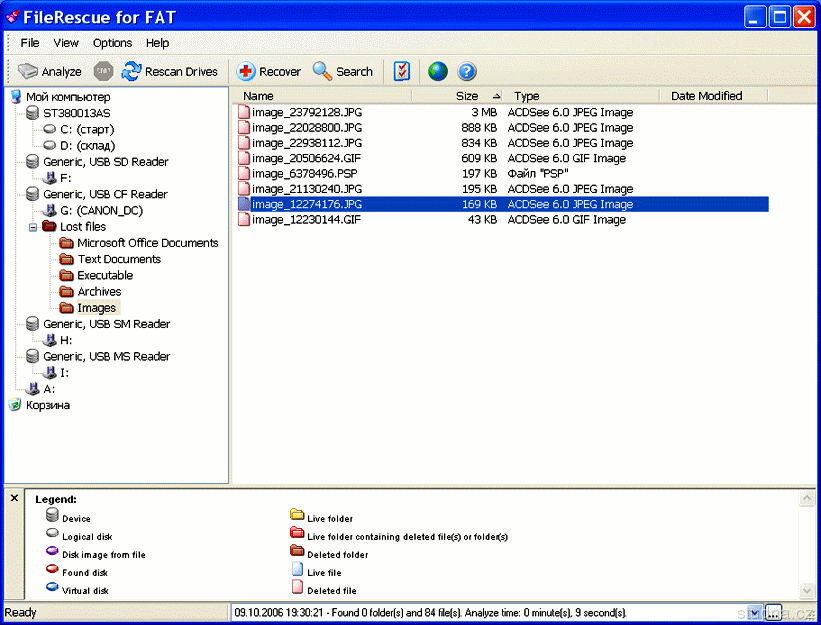The height and width of the screenshot is (625, 821).
Task: Open the File menu
Action: 30,43
